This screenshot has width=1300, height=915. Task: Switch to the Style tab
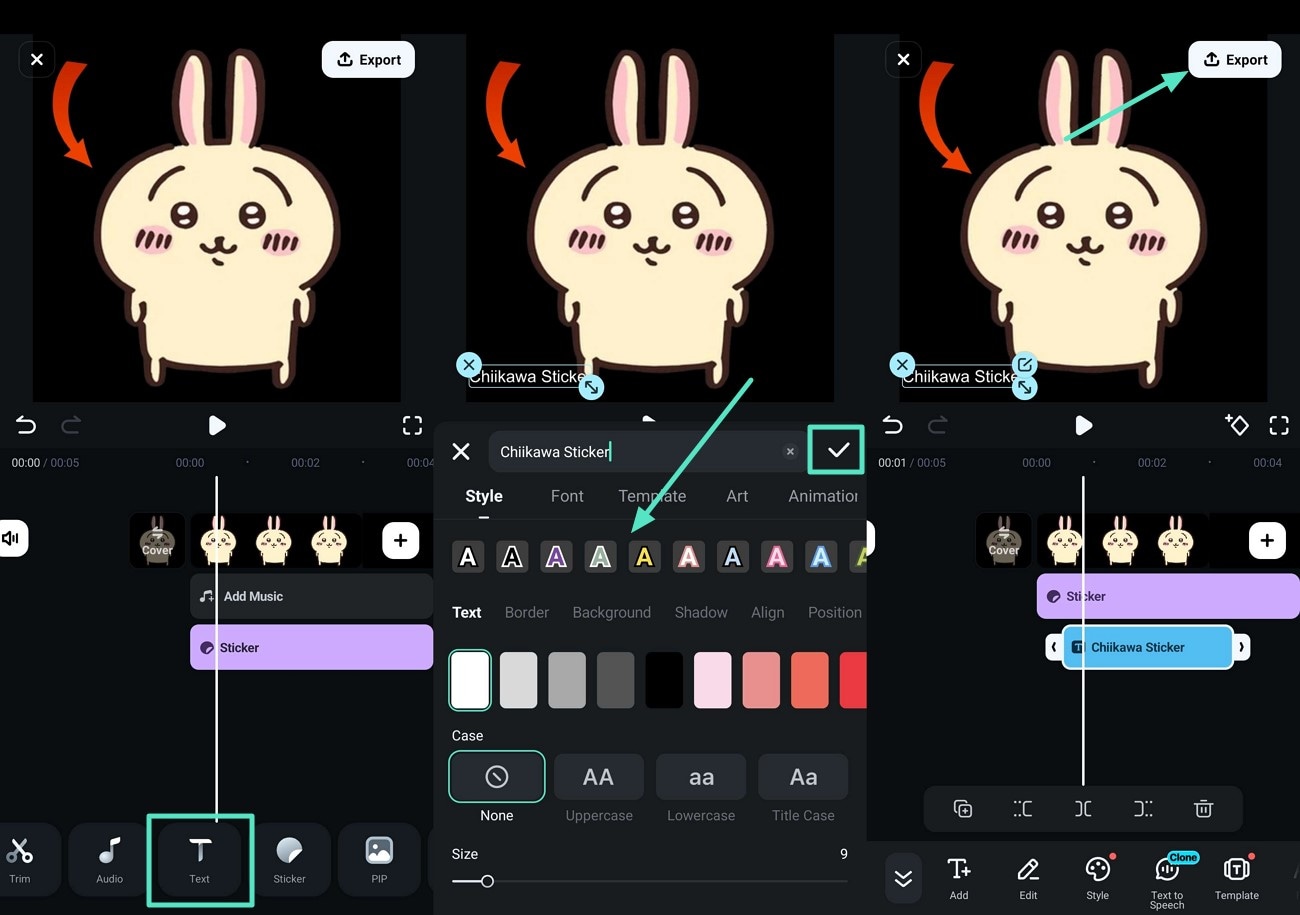[x=484, y=496]
